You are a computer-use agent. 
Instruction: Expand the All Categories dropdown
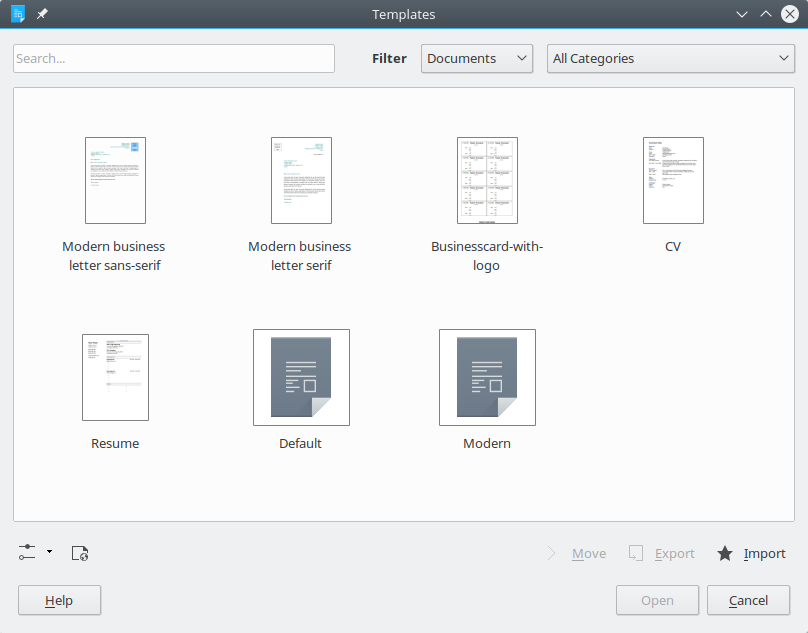(670, 59)
